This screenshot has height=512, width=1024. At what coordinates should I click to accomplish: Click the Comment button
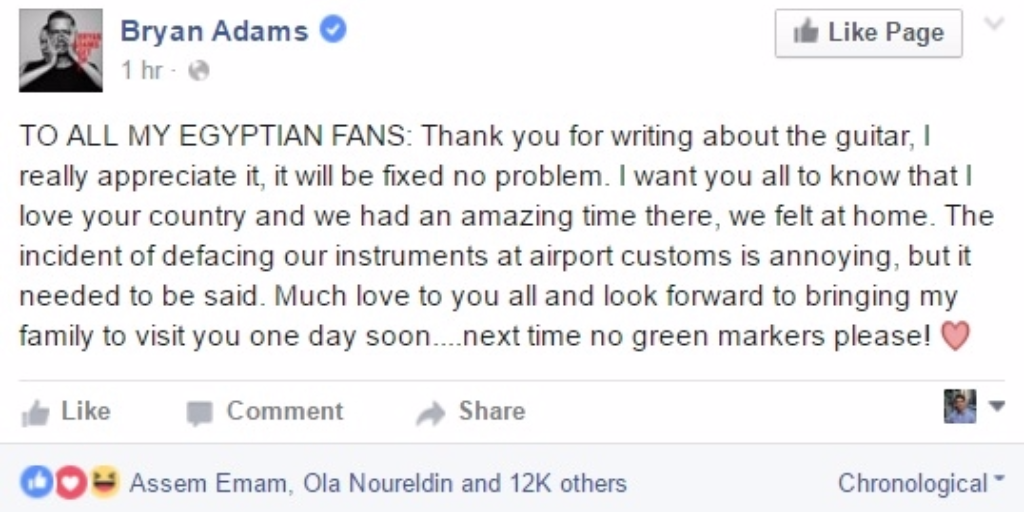(264, 411)
